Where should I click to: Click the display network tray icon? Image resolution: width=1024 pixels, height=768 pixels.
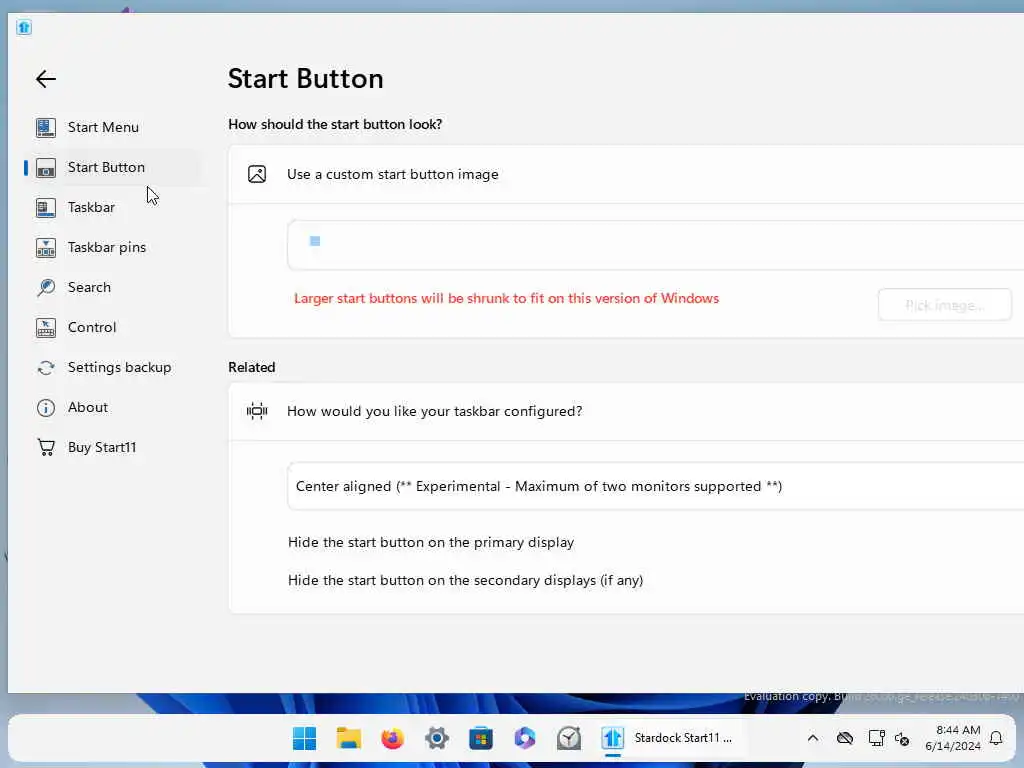tap(876, 739)
